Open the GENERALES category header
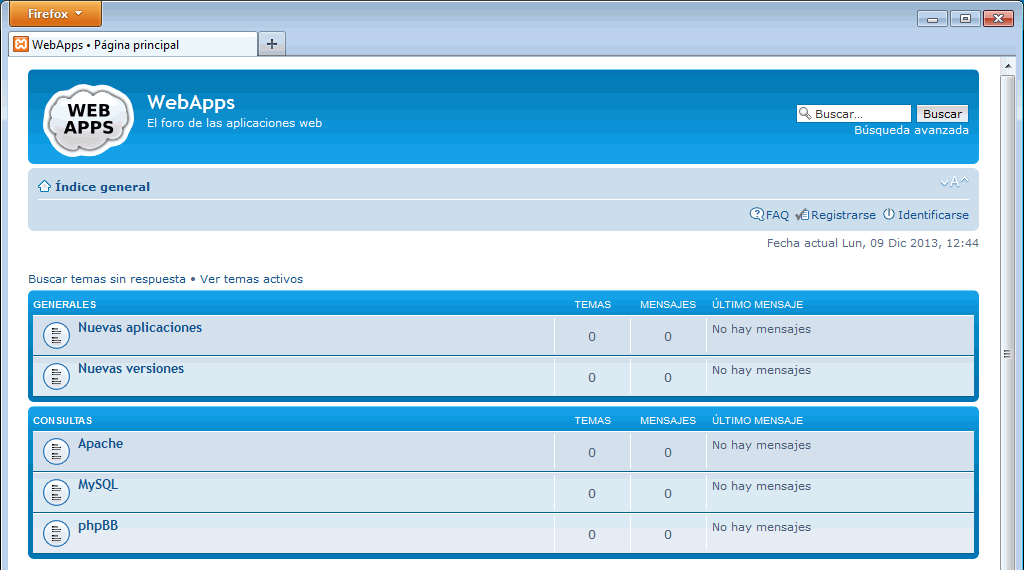The width and height of the screenshot is (1024, 570). (65, 304)
